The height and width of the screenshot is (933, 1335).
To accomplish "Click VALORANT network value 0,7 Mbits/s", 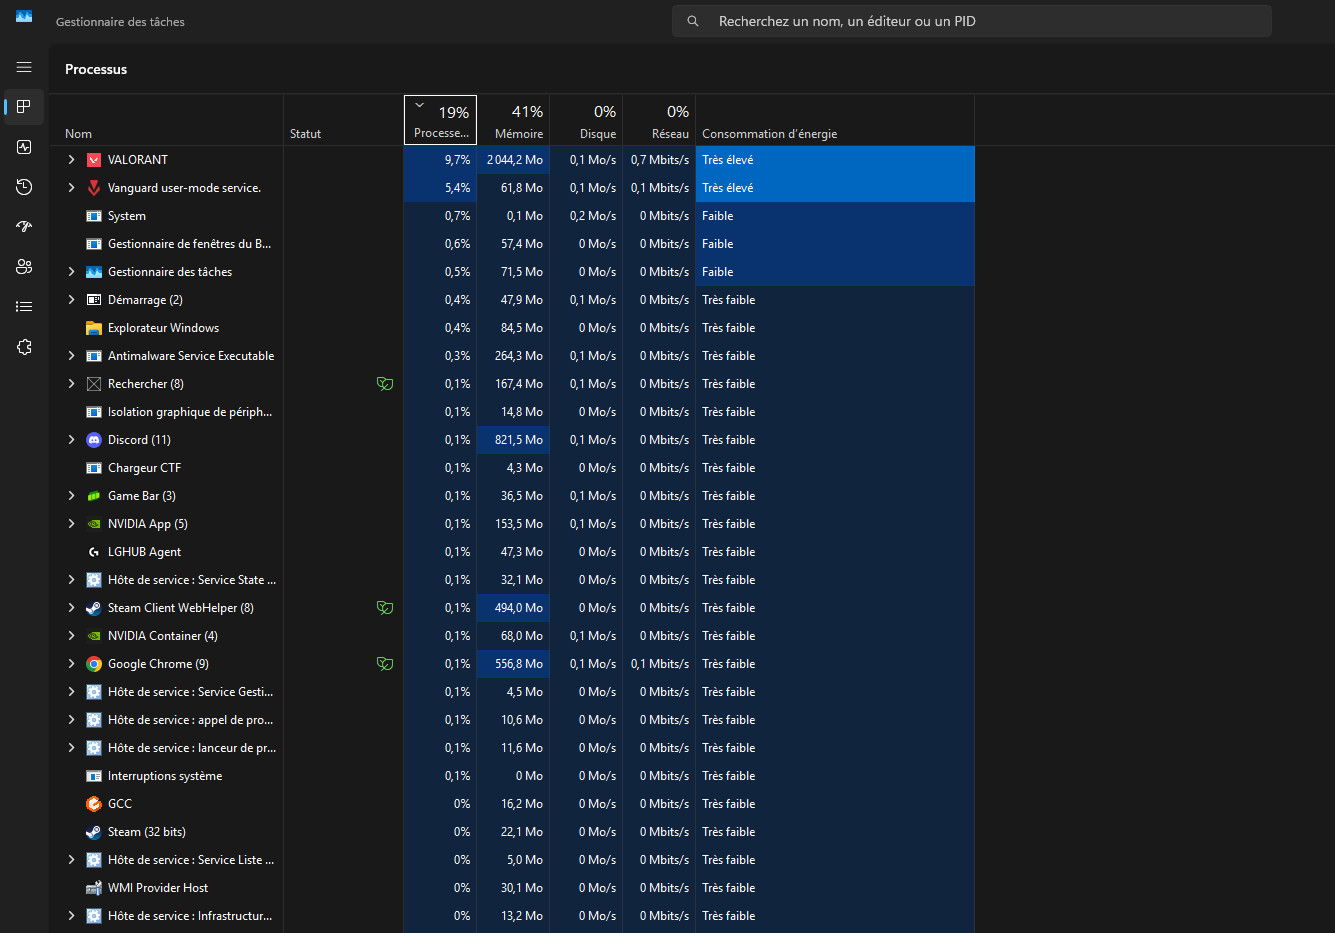I will pos(660,160).
